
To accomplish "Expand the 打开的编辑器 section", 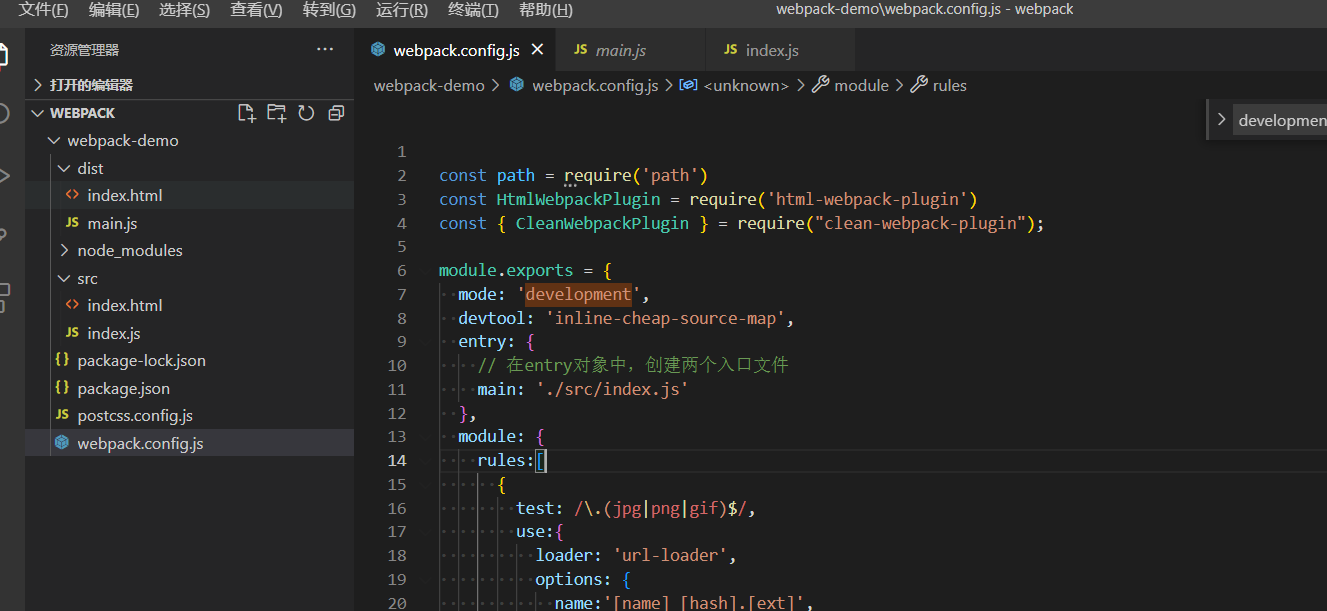I will [x=190, y=85].
